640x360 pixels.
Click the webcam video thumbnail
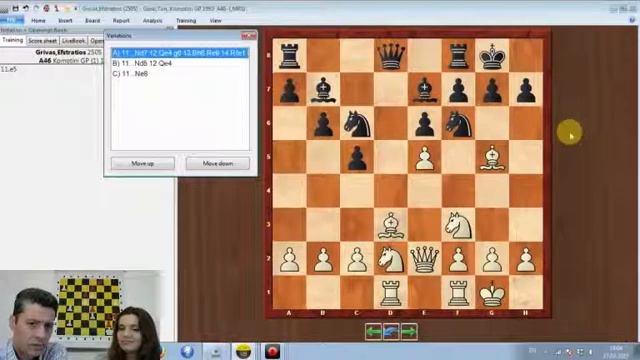pyautogui.click(x=81, y=315)
